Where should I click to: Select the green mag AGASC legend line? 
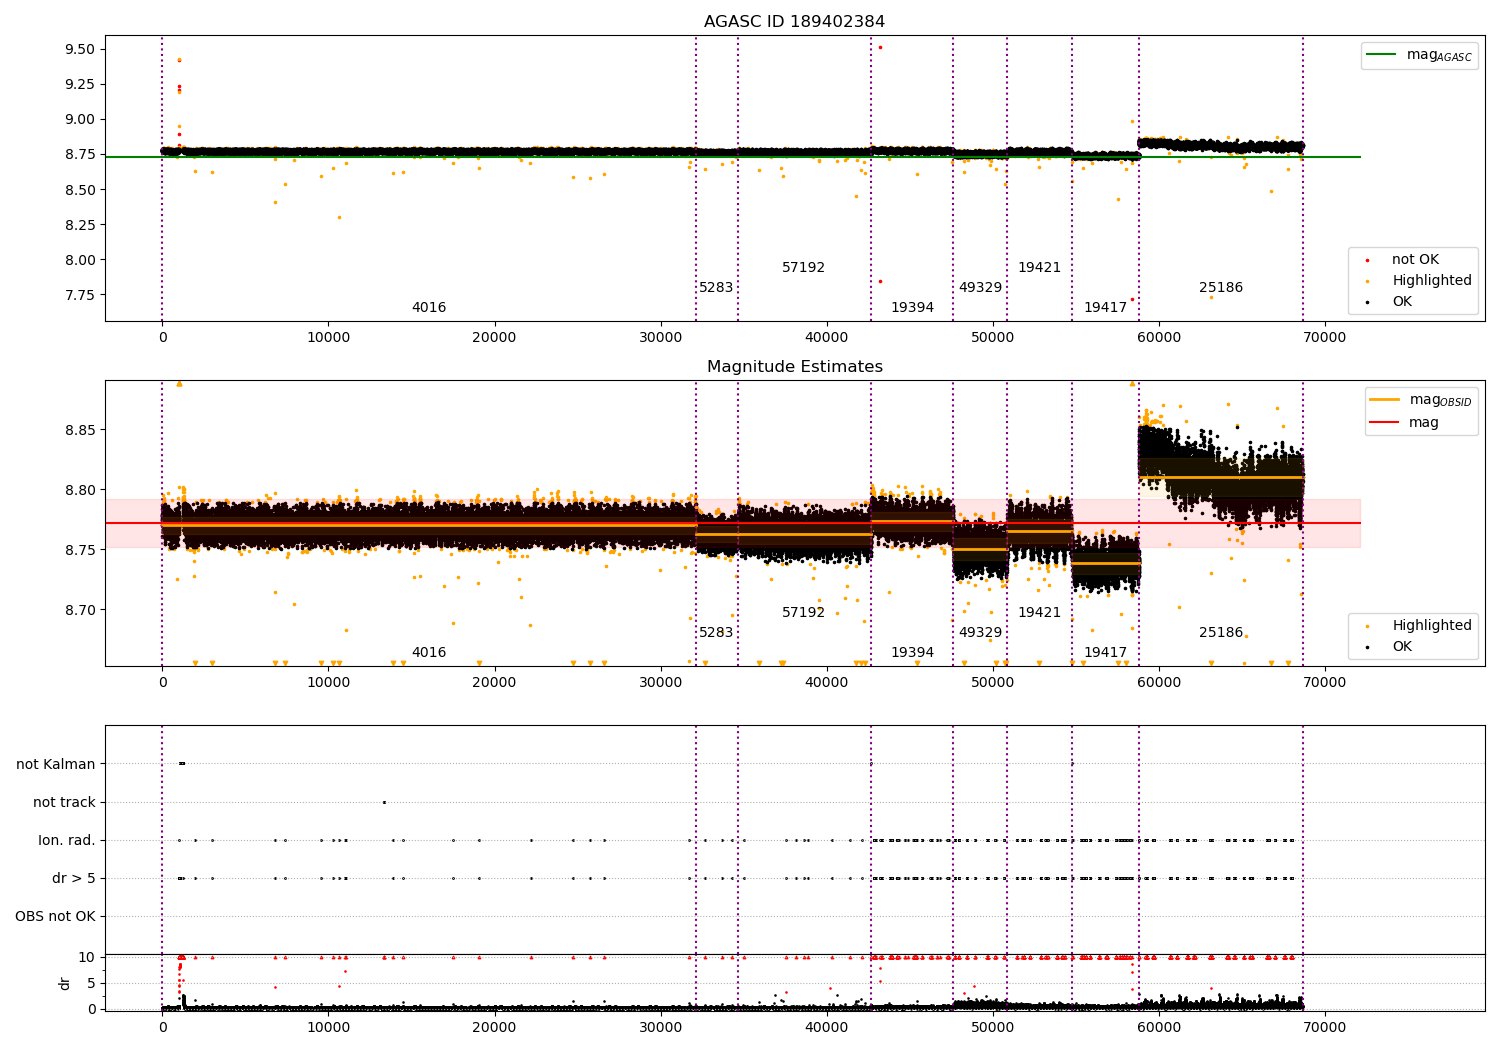1383,55
